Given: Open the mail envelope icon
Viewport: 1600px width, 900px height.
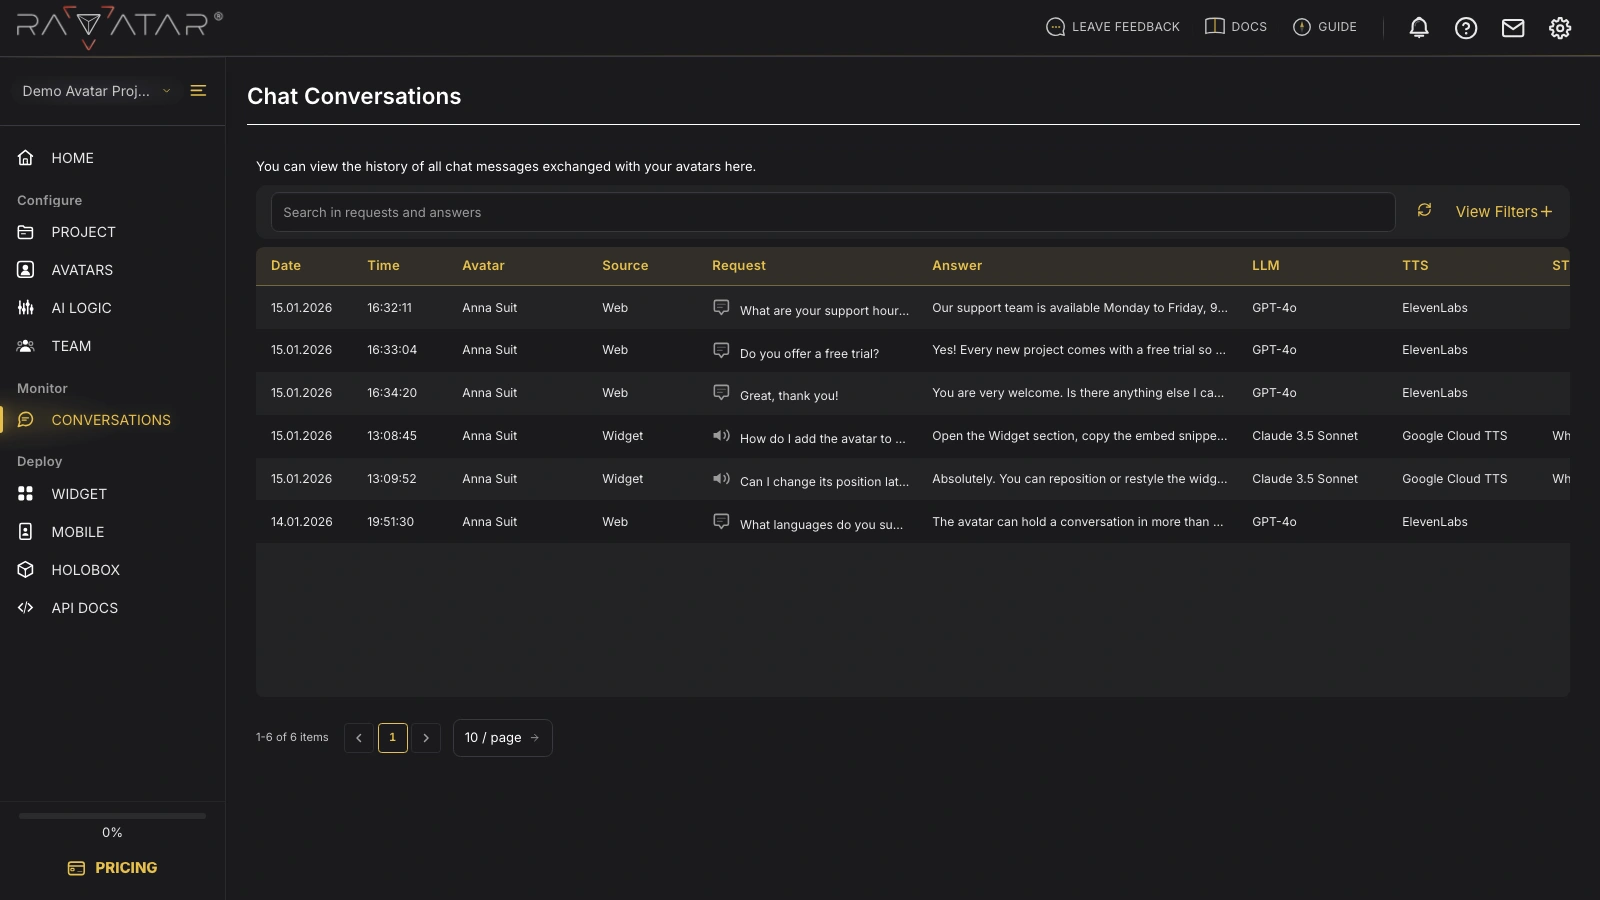Looking at the screenshot, I should pyautogui.click(x=1512, y=28).
